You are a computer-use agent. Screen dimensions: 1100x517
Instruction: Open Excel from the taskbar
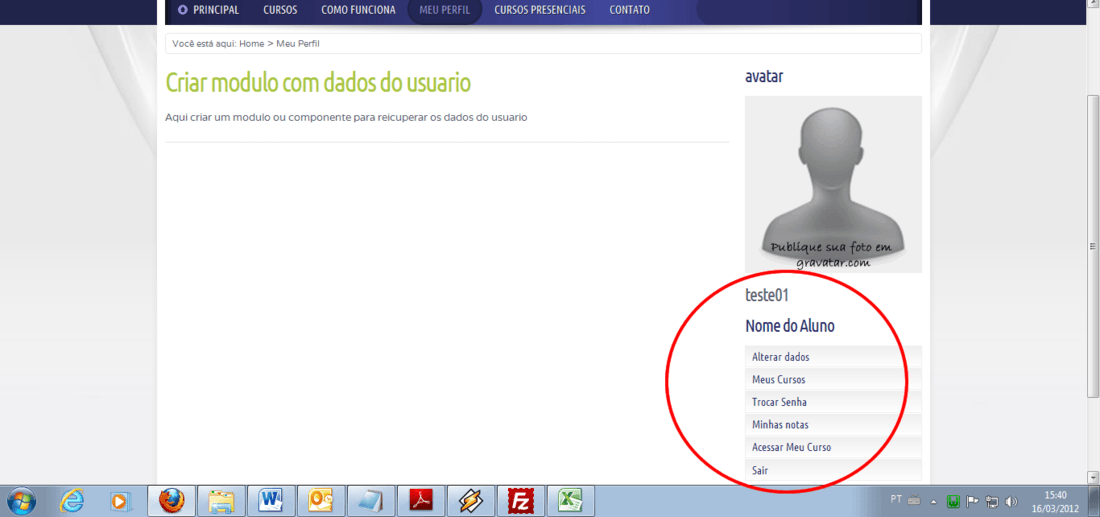click(570, 501)
